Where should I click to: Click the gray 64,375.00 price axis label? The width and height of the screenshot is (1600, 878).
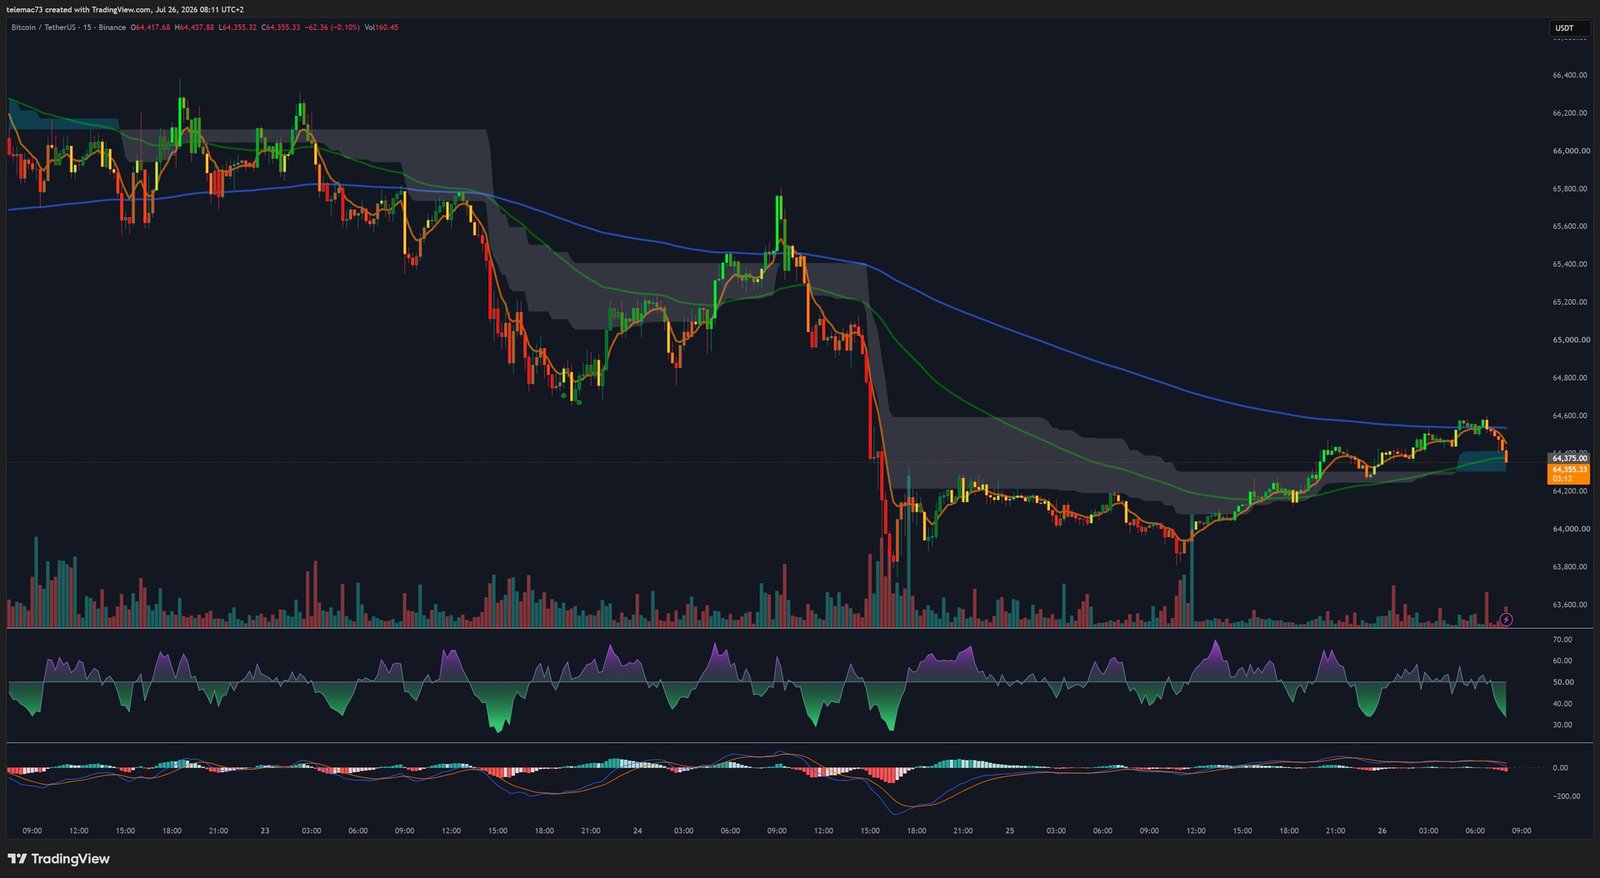(1569, 458)
